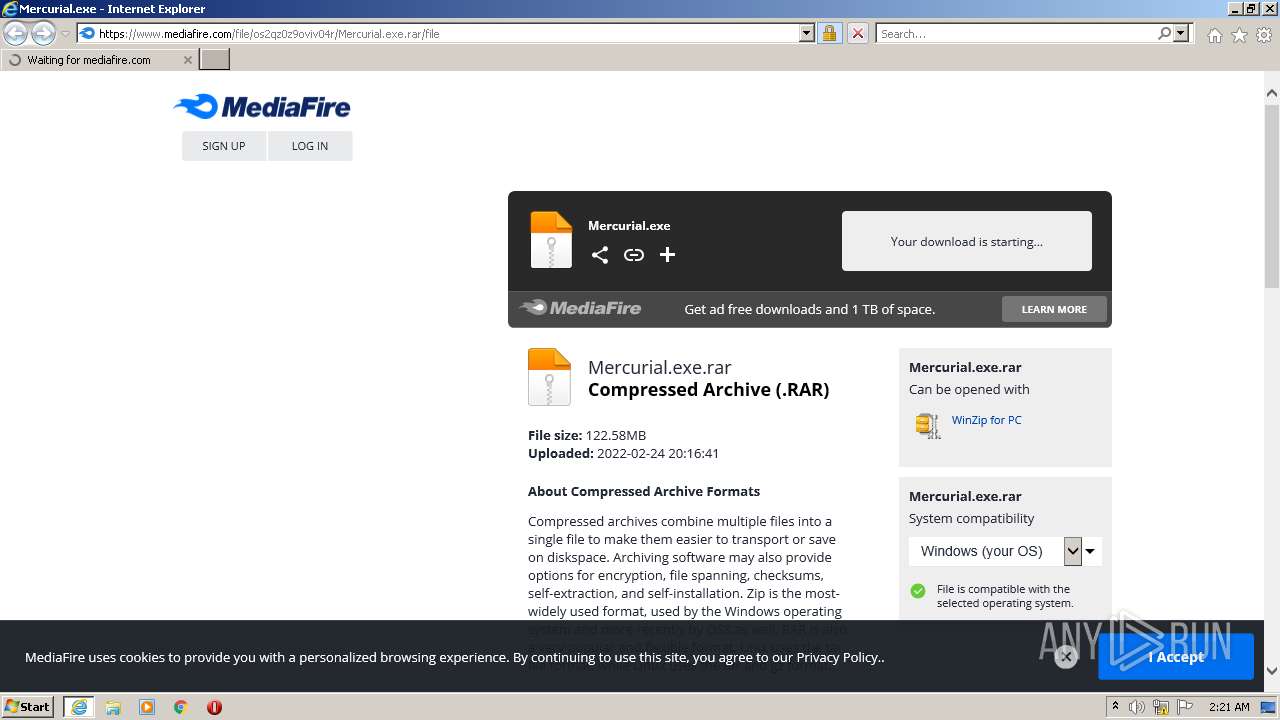Click the 'File size: 122.58MB' text
This screenshot has height=720, width=1280.
click(x=587, y=435)
